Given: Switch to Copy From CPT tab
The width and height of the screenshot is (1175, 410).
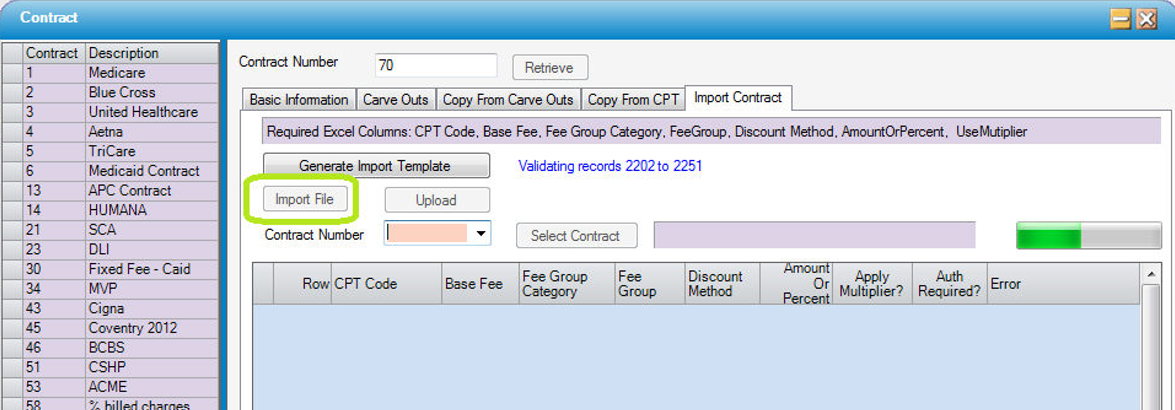Looking at the screenshot, I should 633,100.
